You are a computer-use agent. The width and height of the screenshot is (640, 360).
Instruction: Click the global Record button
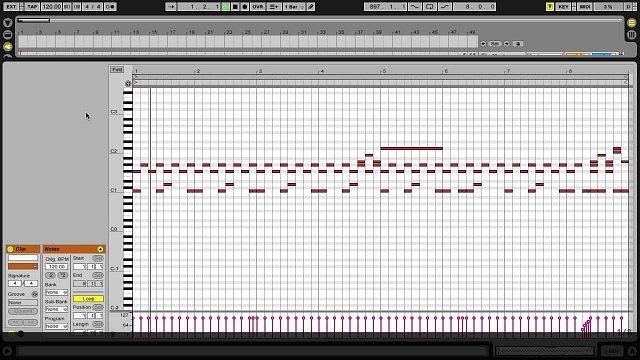pyautogui.click(x=245, y=7)
